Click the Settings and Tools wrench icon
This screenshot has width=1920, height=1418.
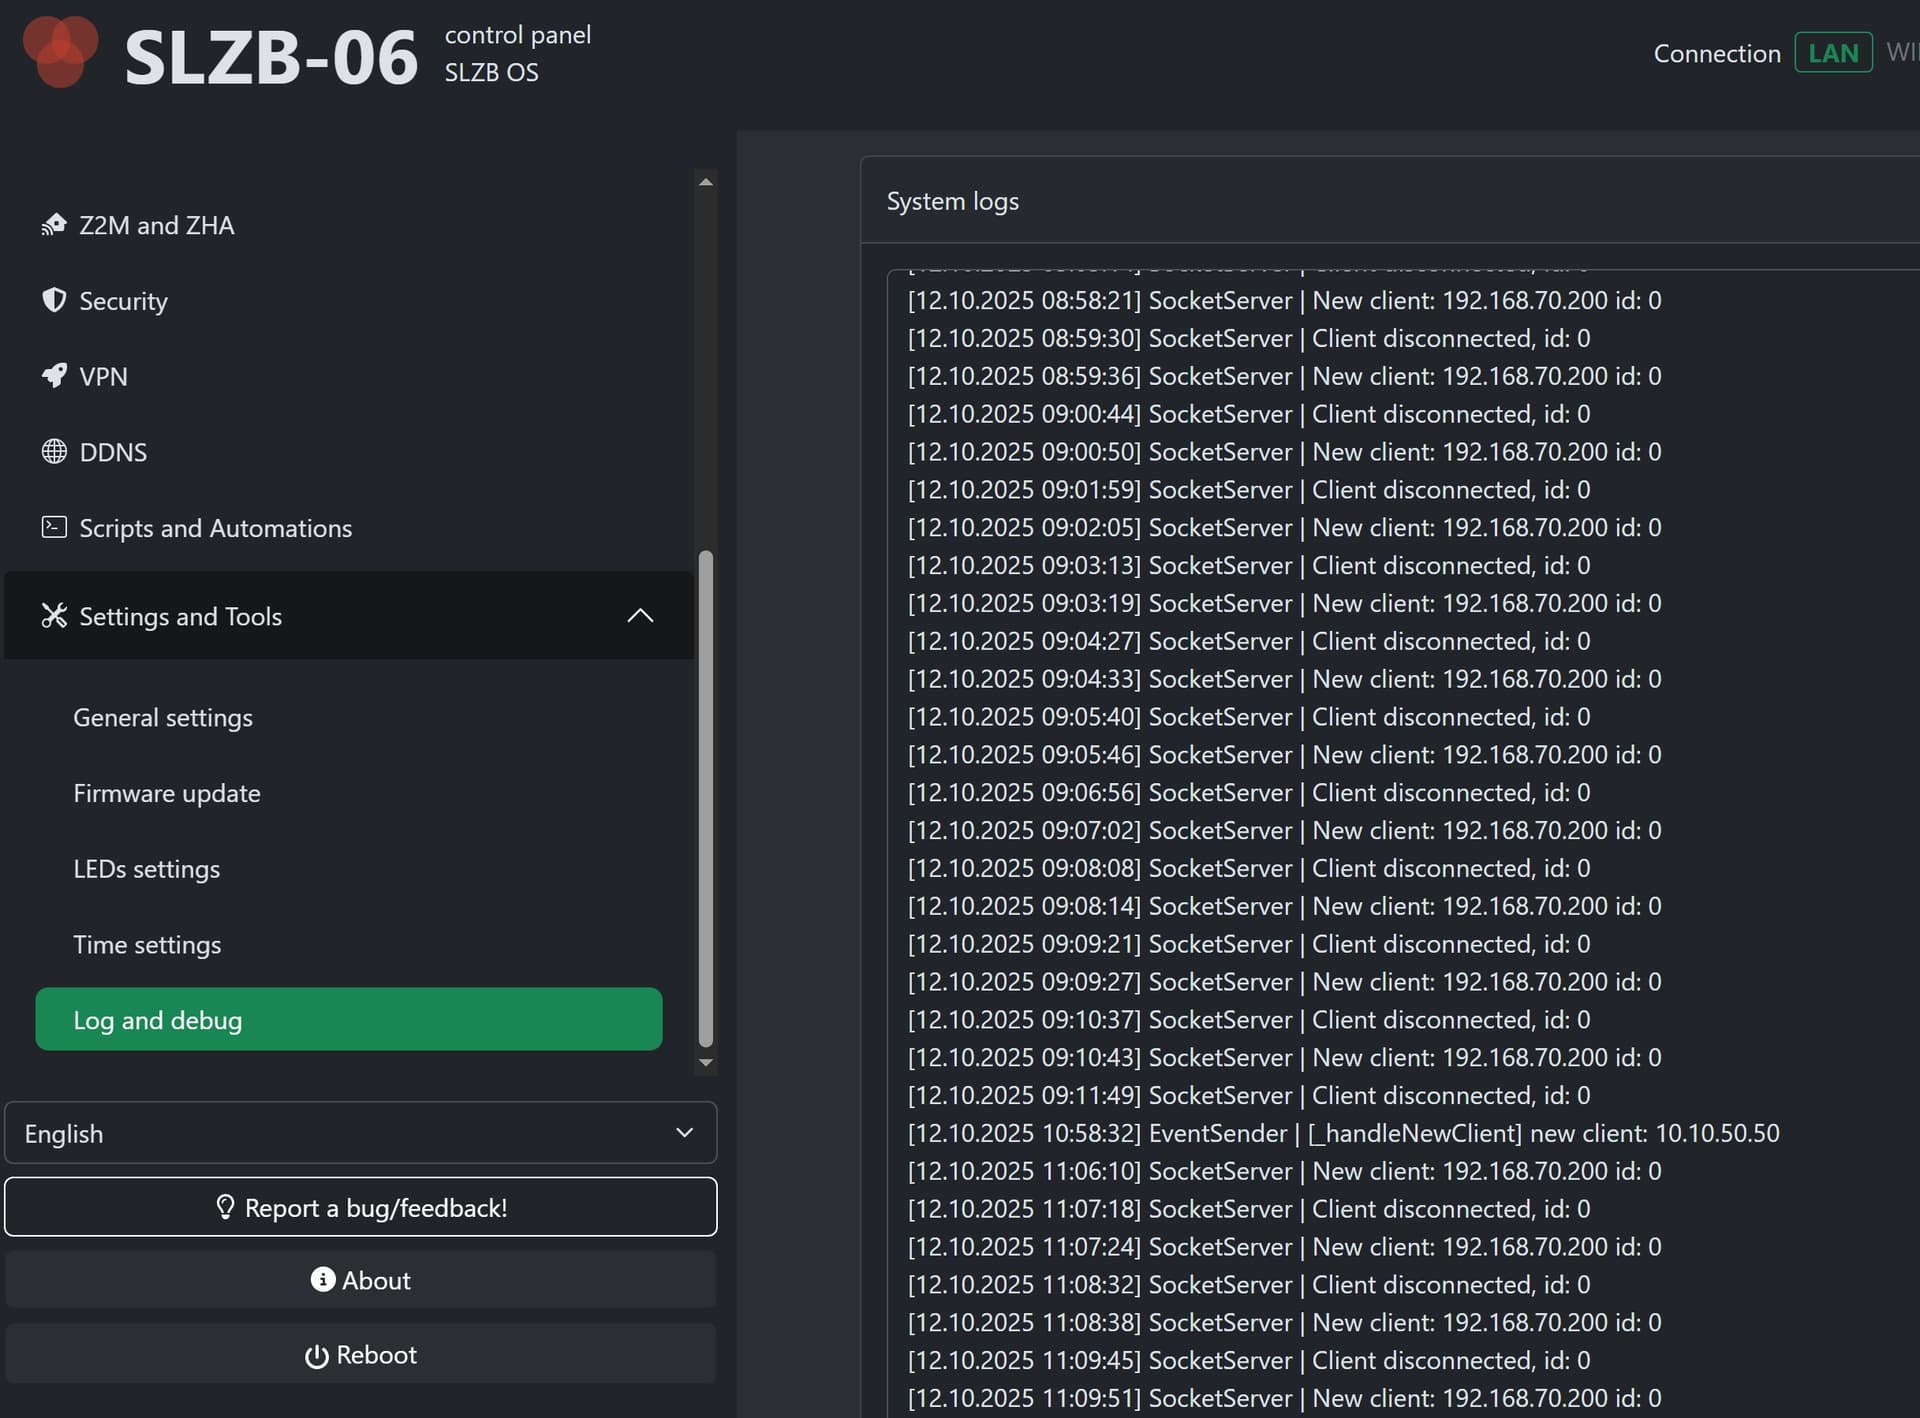(54, 616)
